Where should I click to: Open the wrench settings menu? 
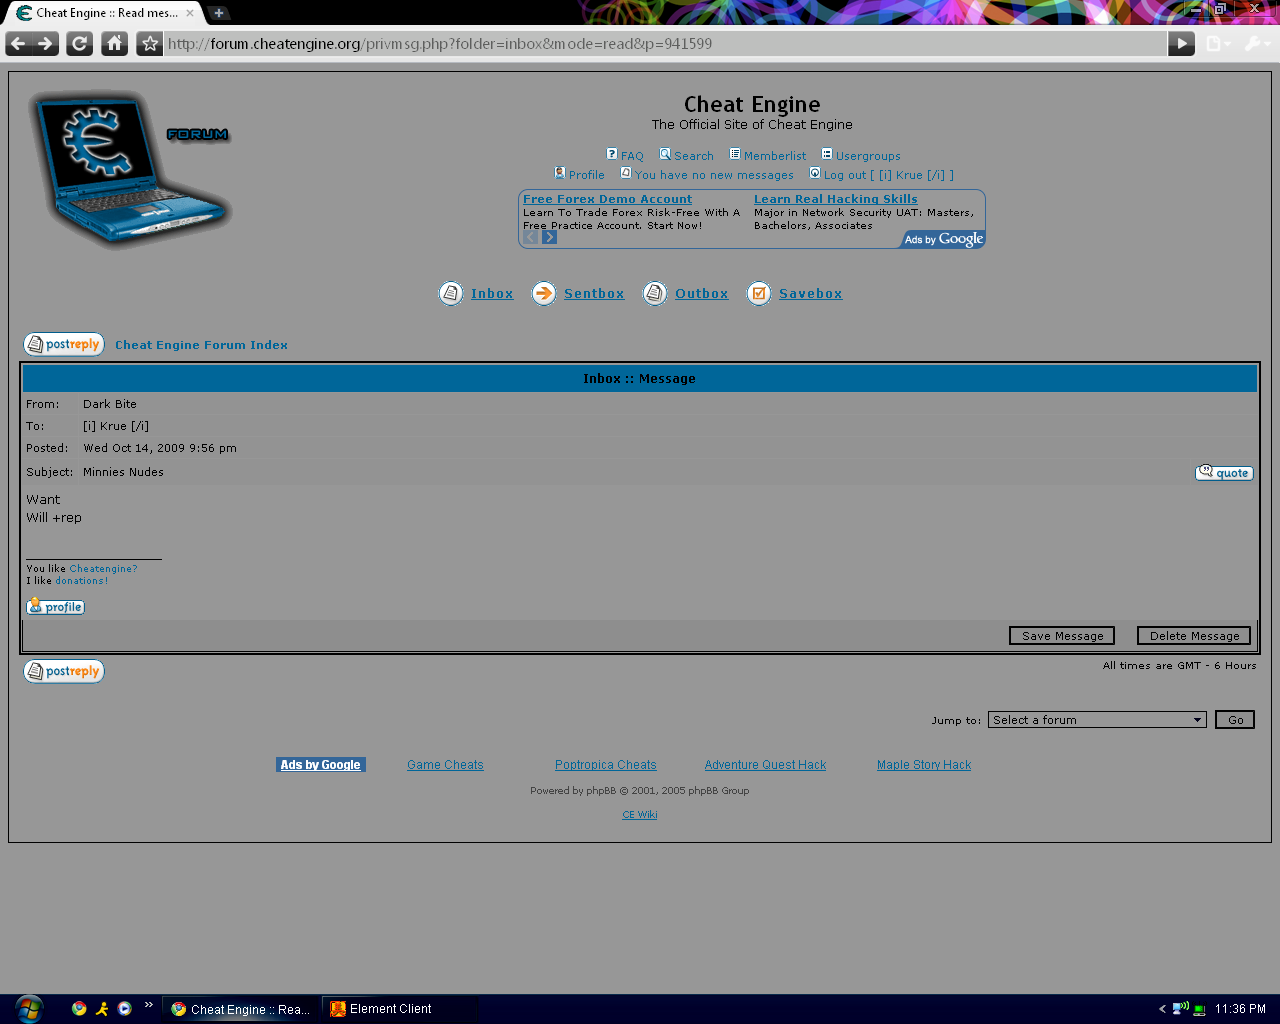click(x=1256, y=44)
